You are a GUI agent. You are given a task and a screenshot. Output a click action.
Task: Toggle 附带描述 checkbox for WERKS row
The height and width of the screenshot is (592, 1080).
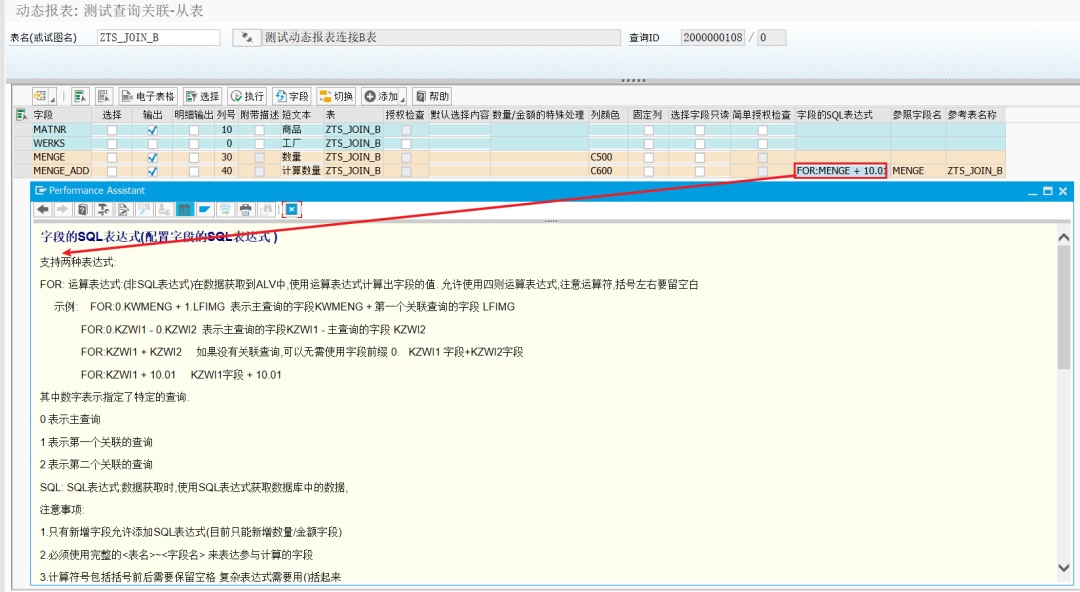tap(259, 143)
